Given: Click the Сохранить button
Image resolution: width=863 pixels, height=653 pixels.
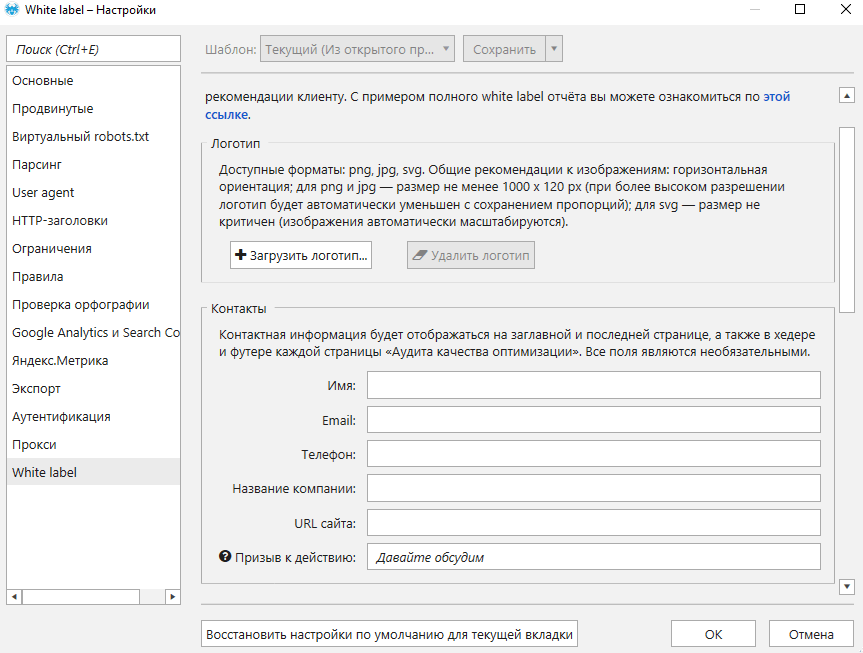Looking at the screenshot, I should [x=504, y=49].
